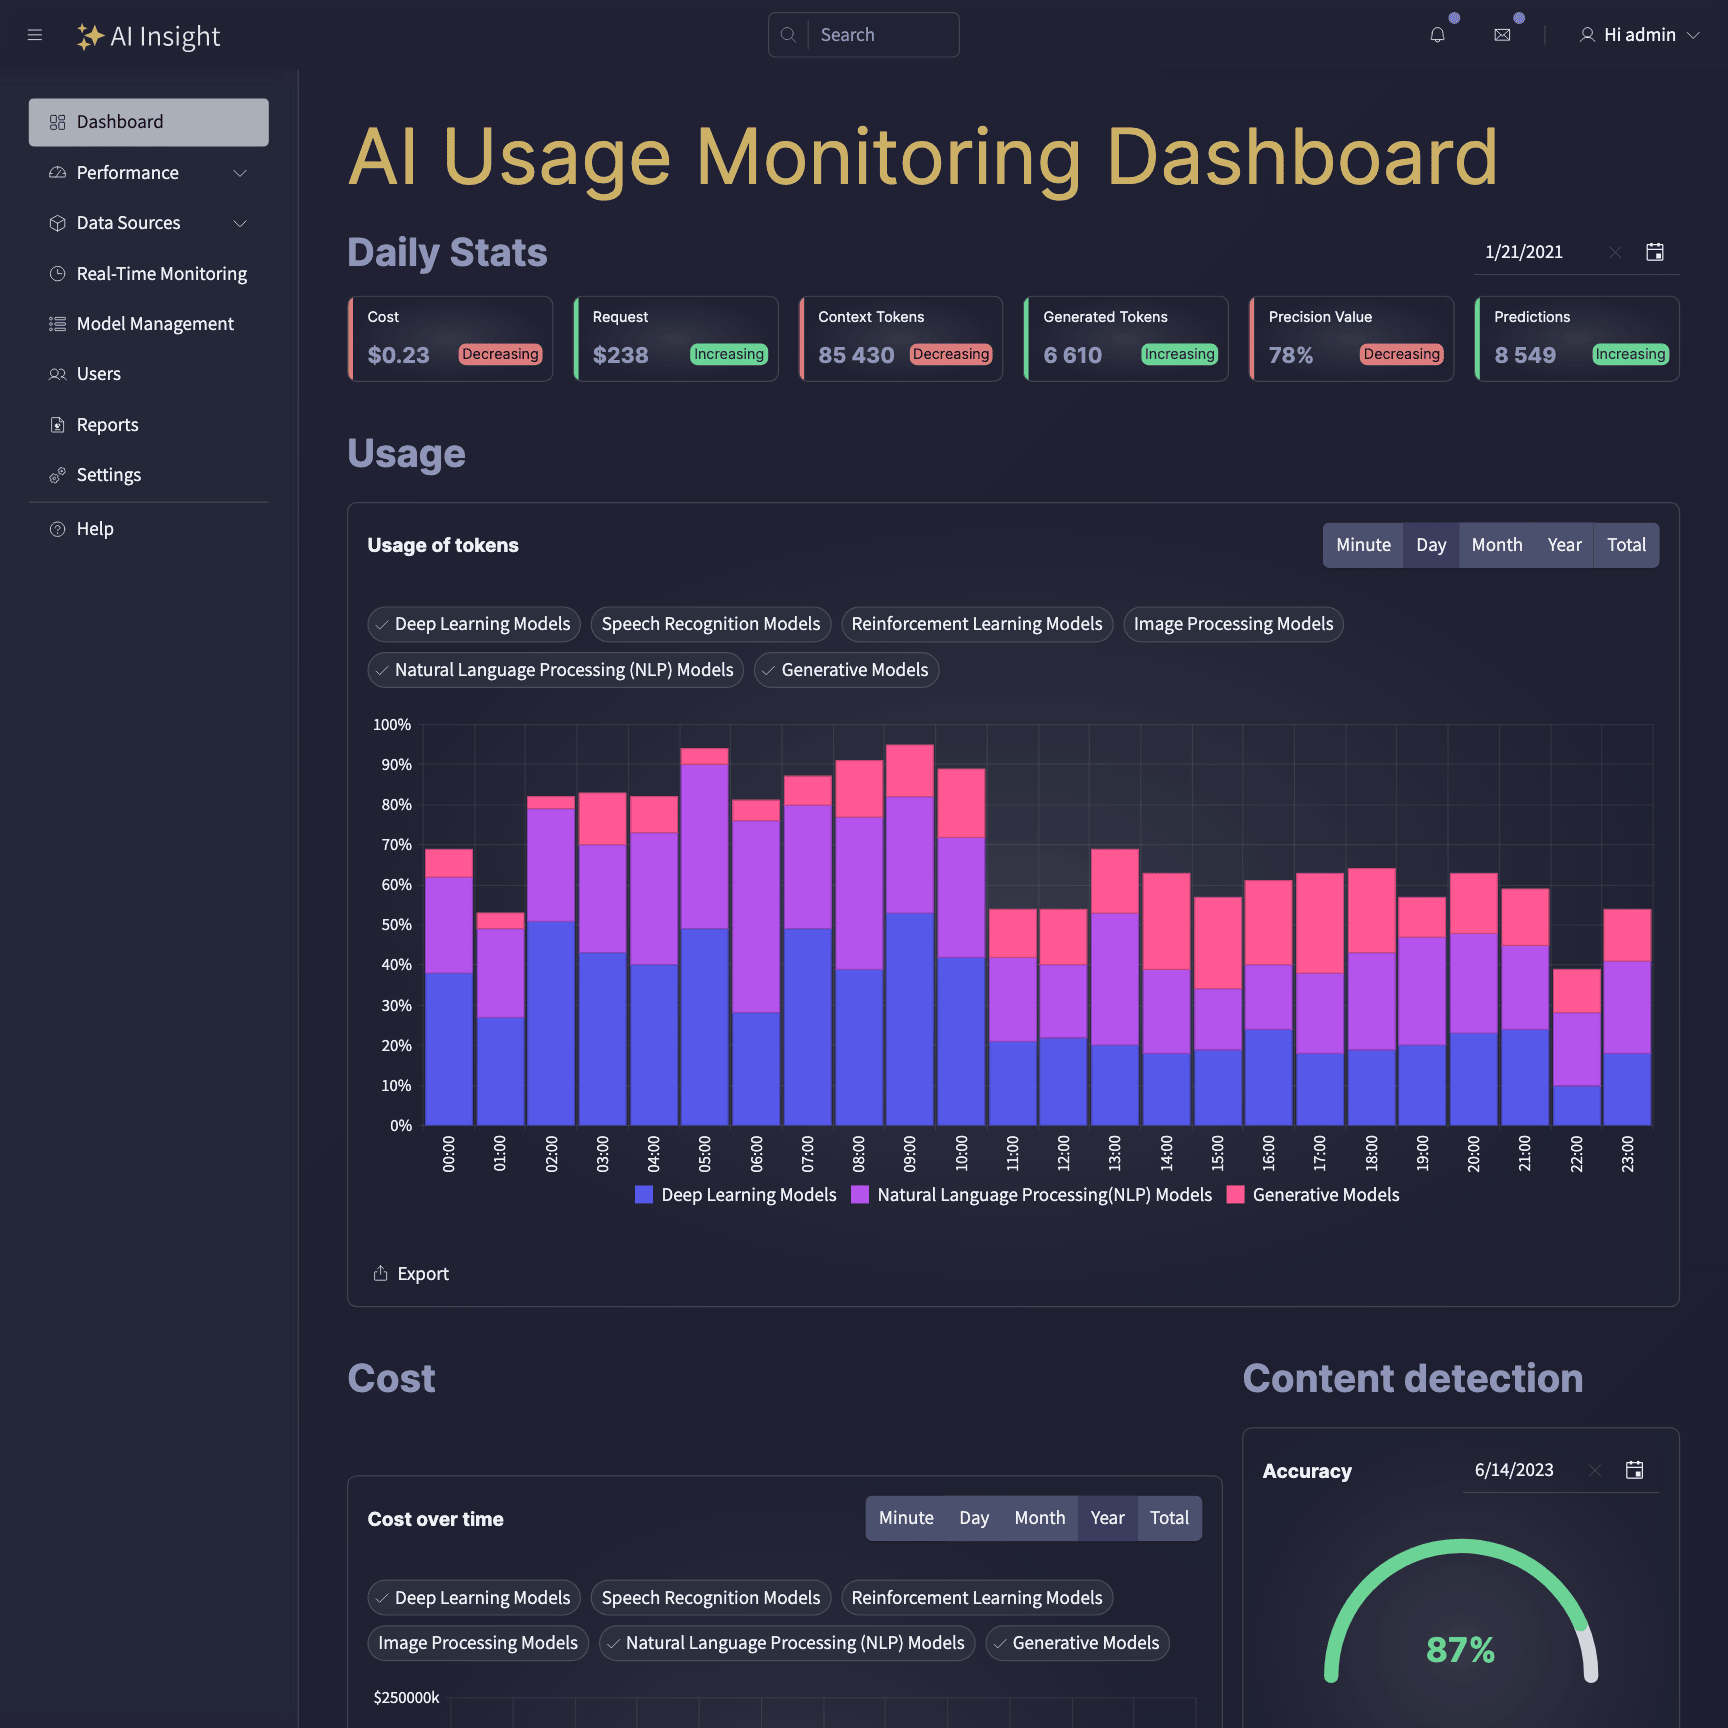1728x1728 pixels.
Task: Clear the 1/21/2021 date with the X icon
Action: pos(1615,252)
